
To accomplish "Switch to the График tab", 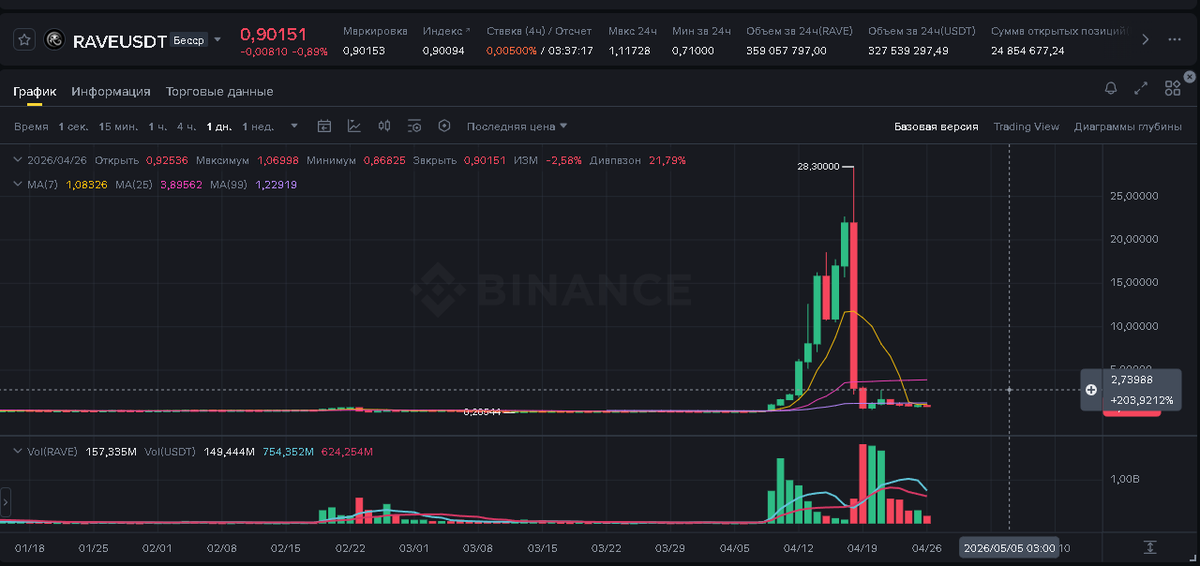I will click(35, 91).
